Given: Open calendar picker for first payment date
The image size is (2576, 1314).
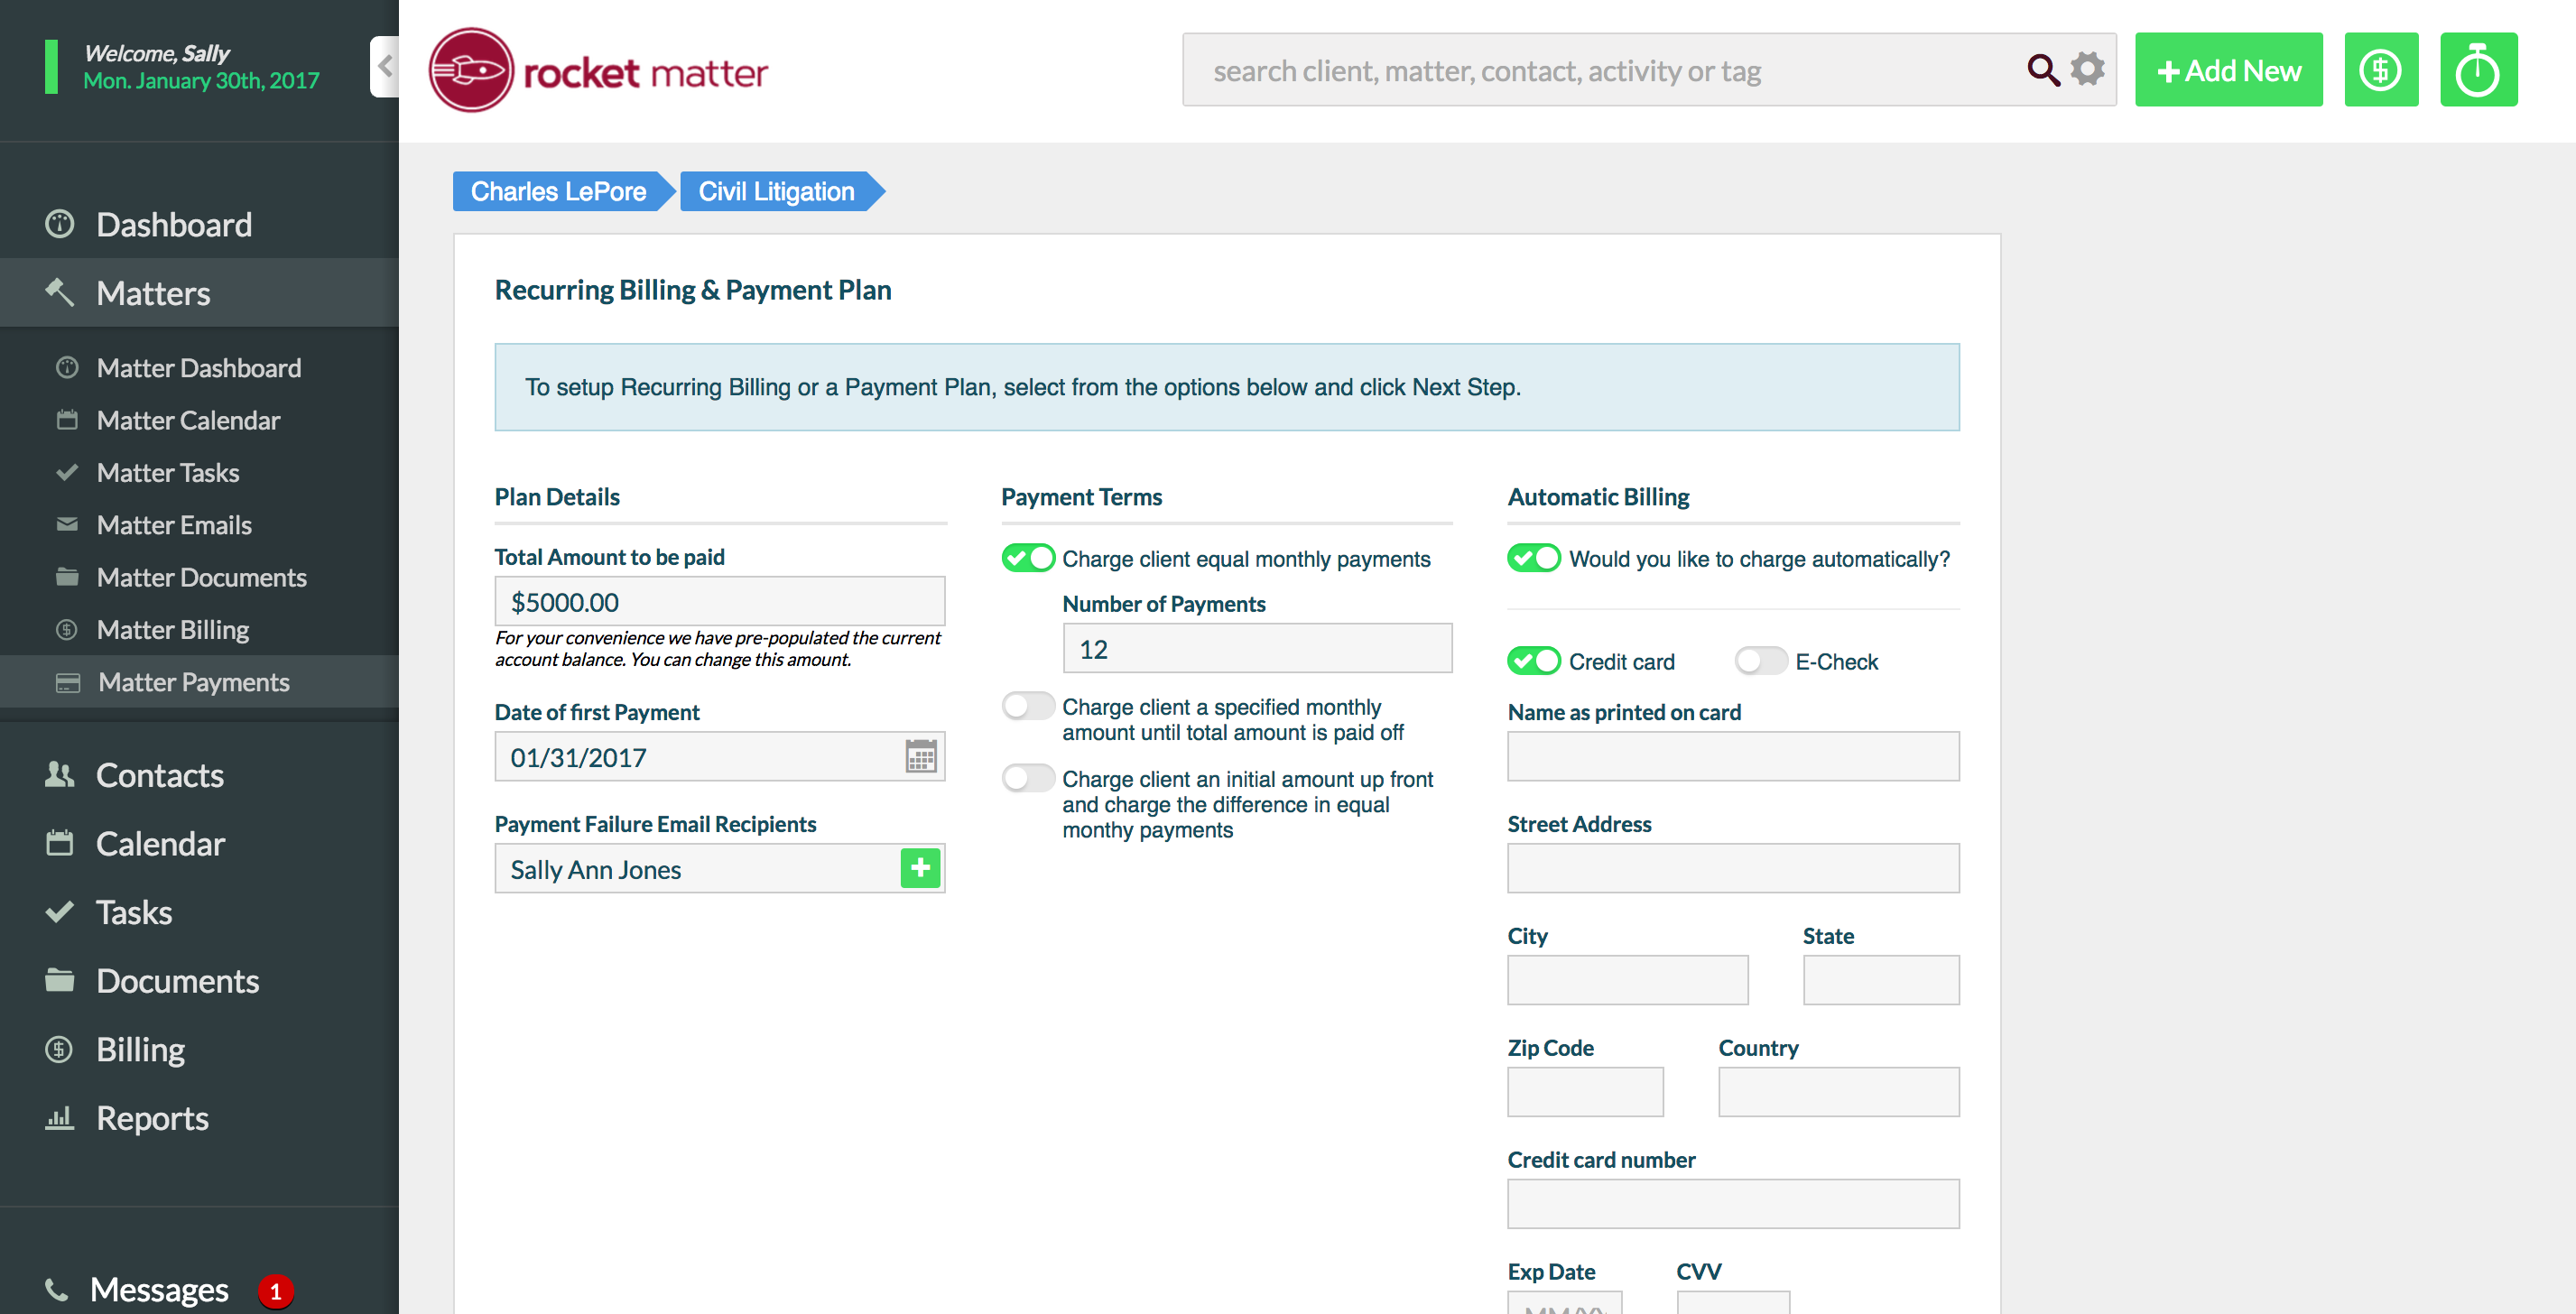Looking at the screenshot, I should click(x=920, y=757).
